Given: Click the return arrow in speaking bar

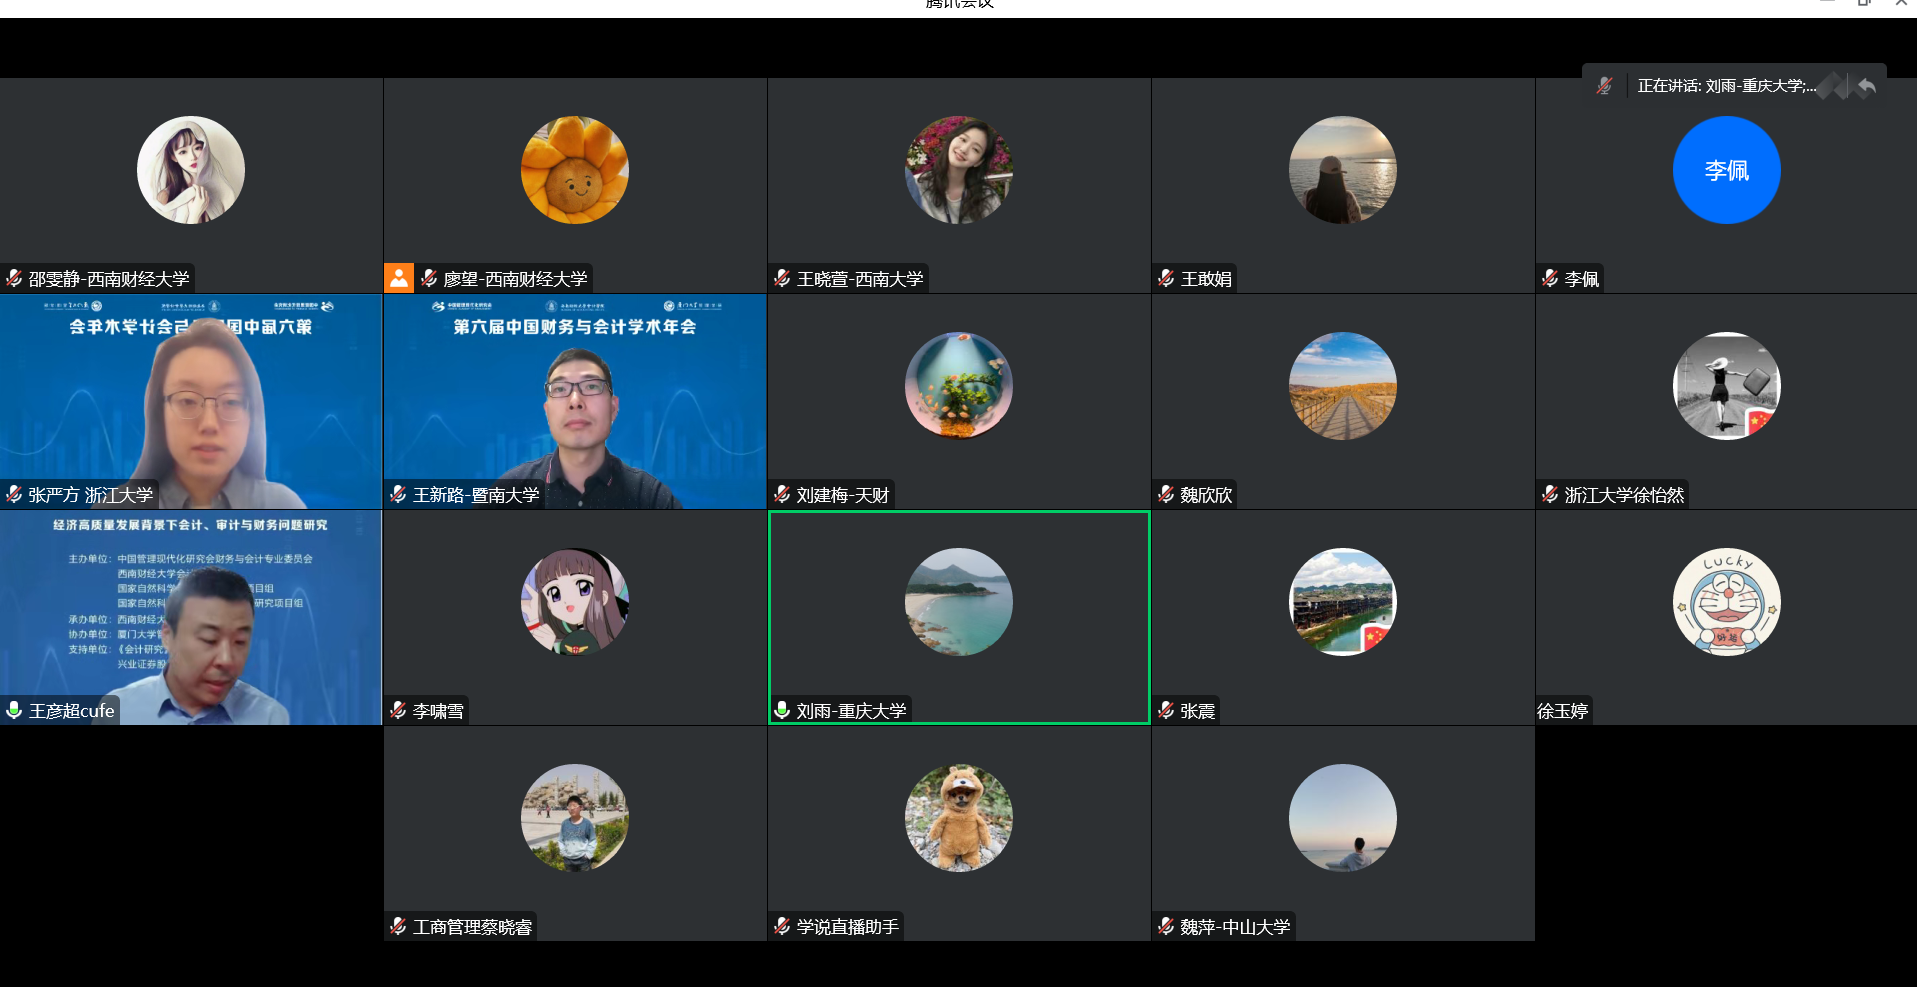Looking at the screenshot, I should click(1866, 86).
